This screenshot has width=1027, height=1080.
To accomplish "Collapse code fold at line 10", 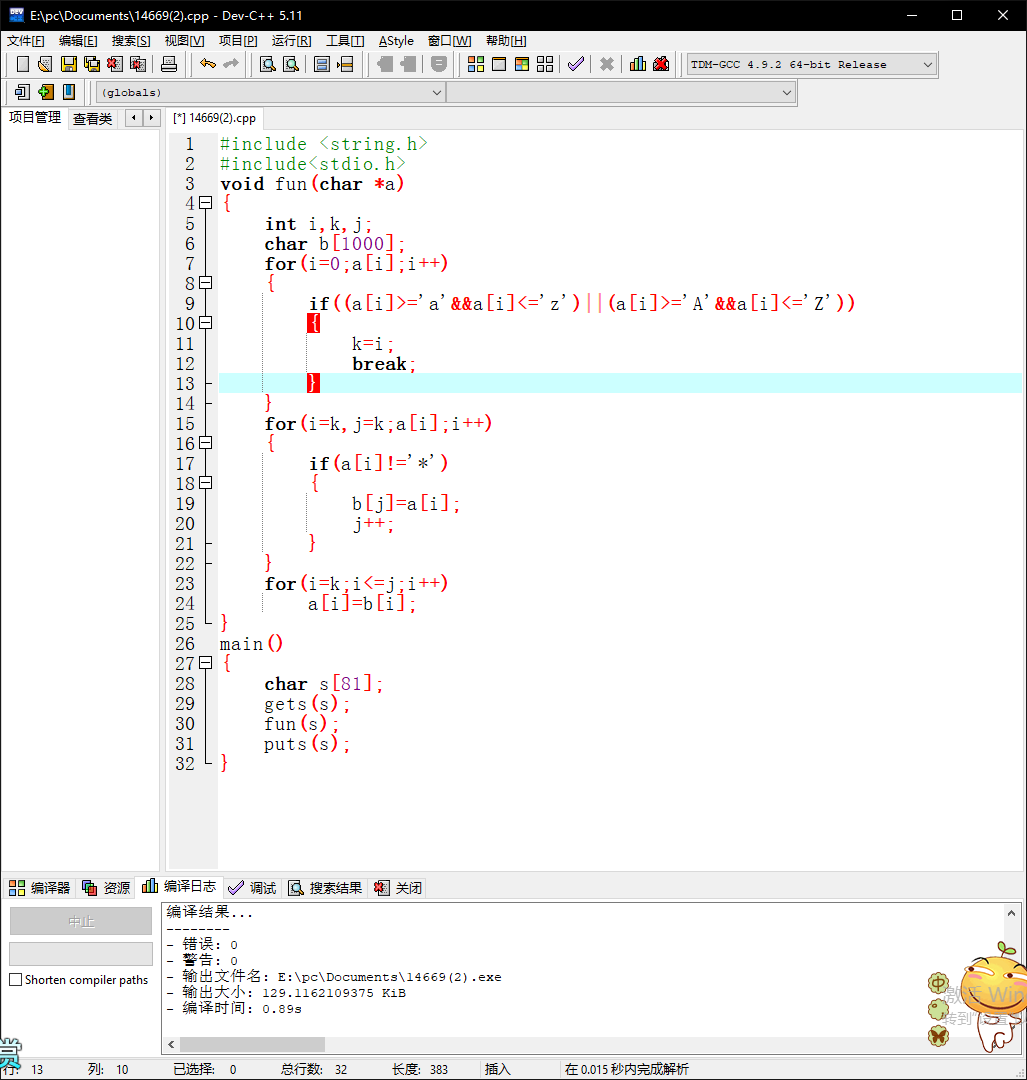I will [205, 322].
